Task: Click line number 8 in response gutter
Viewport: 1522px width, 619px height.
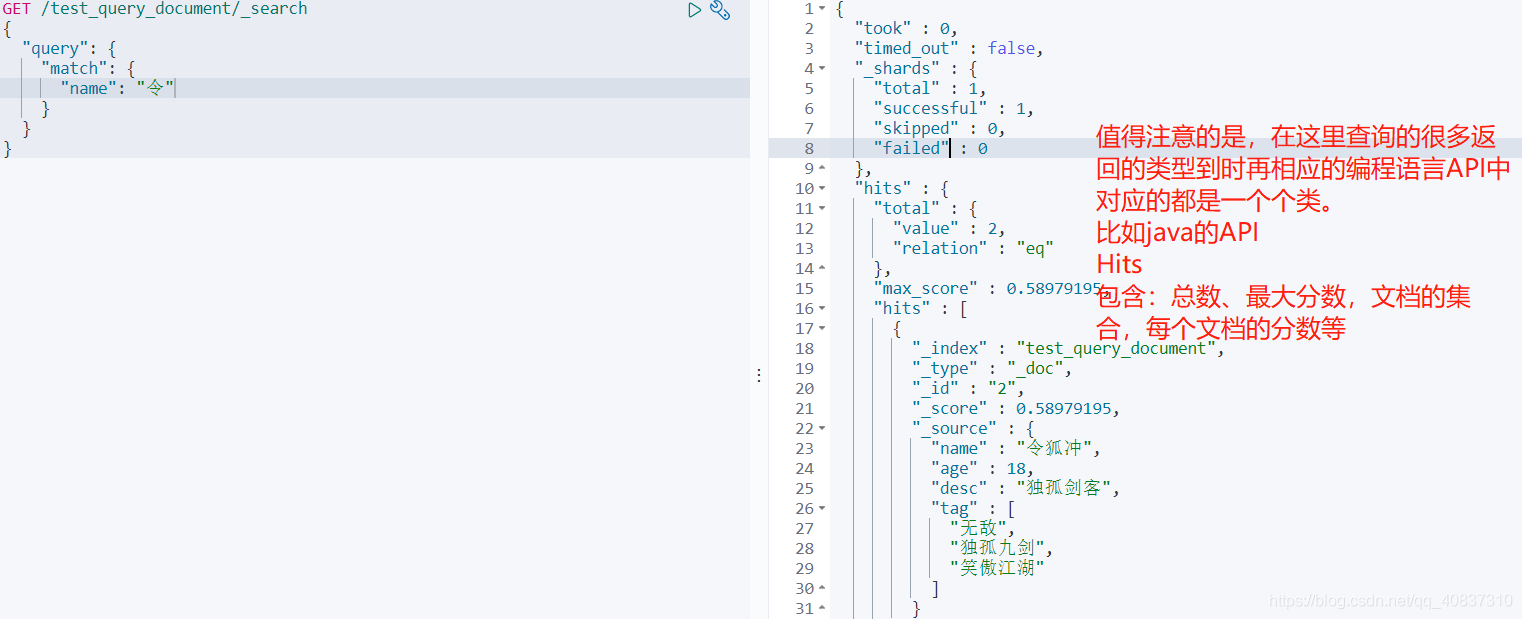Action: pos(809,148)
